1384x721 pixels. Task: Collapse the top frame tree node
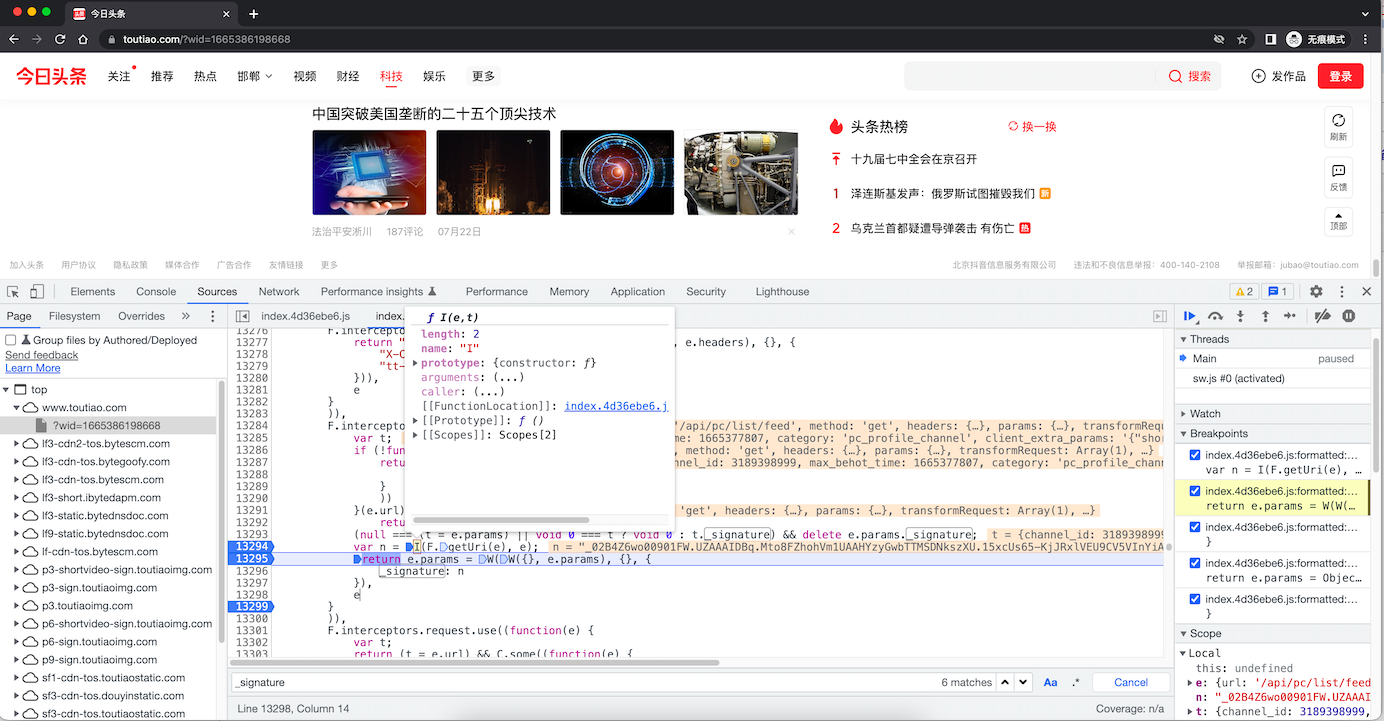(6, 390)
